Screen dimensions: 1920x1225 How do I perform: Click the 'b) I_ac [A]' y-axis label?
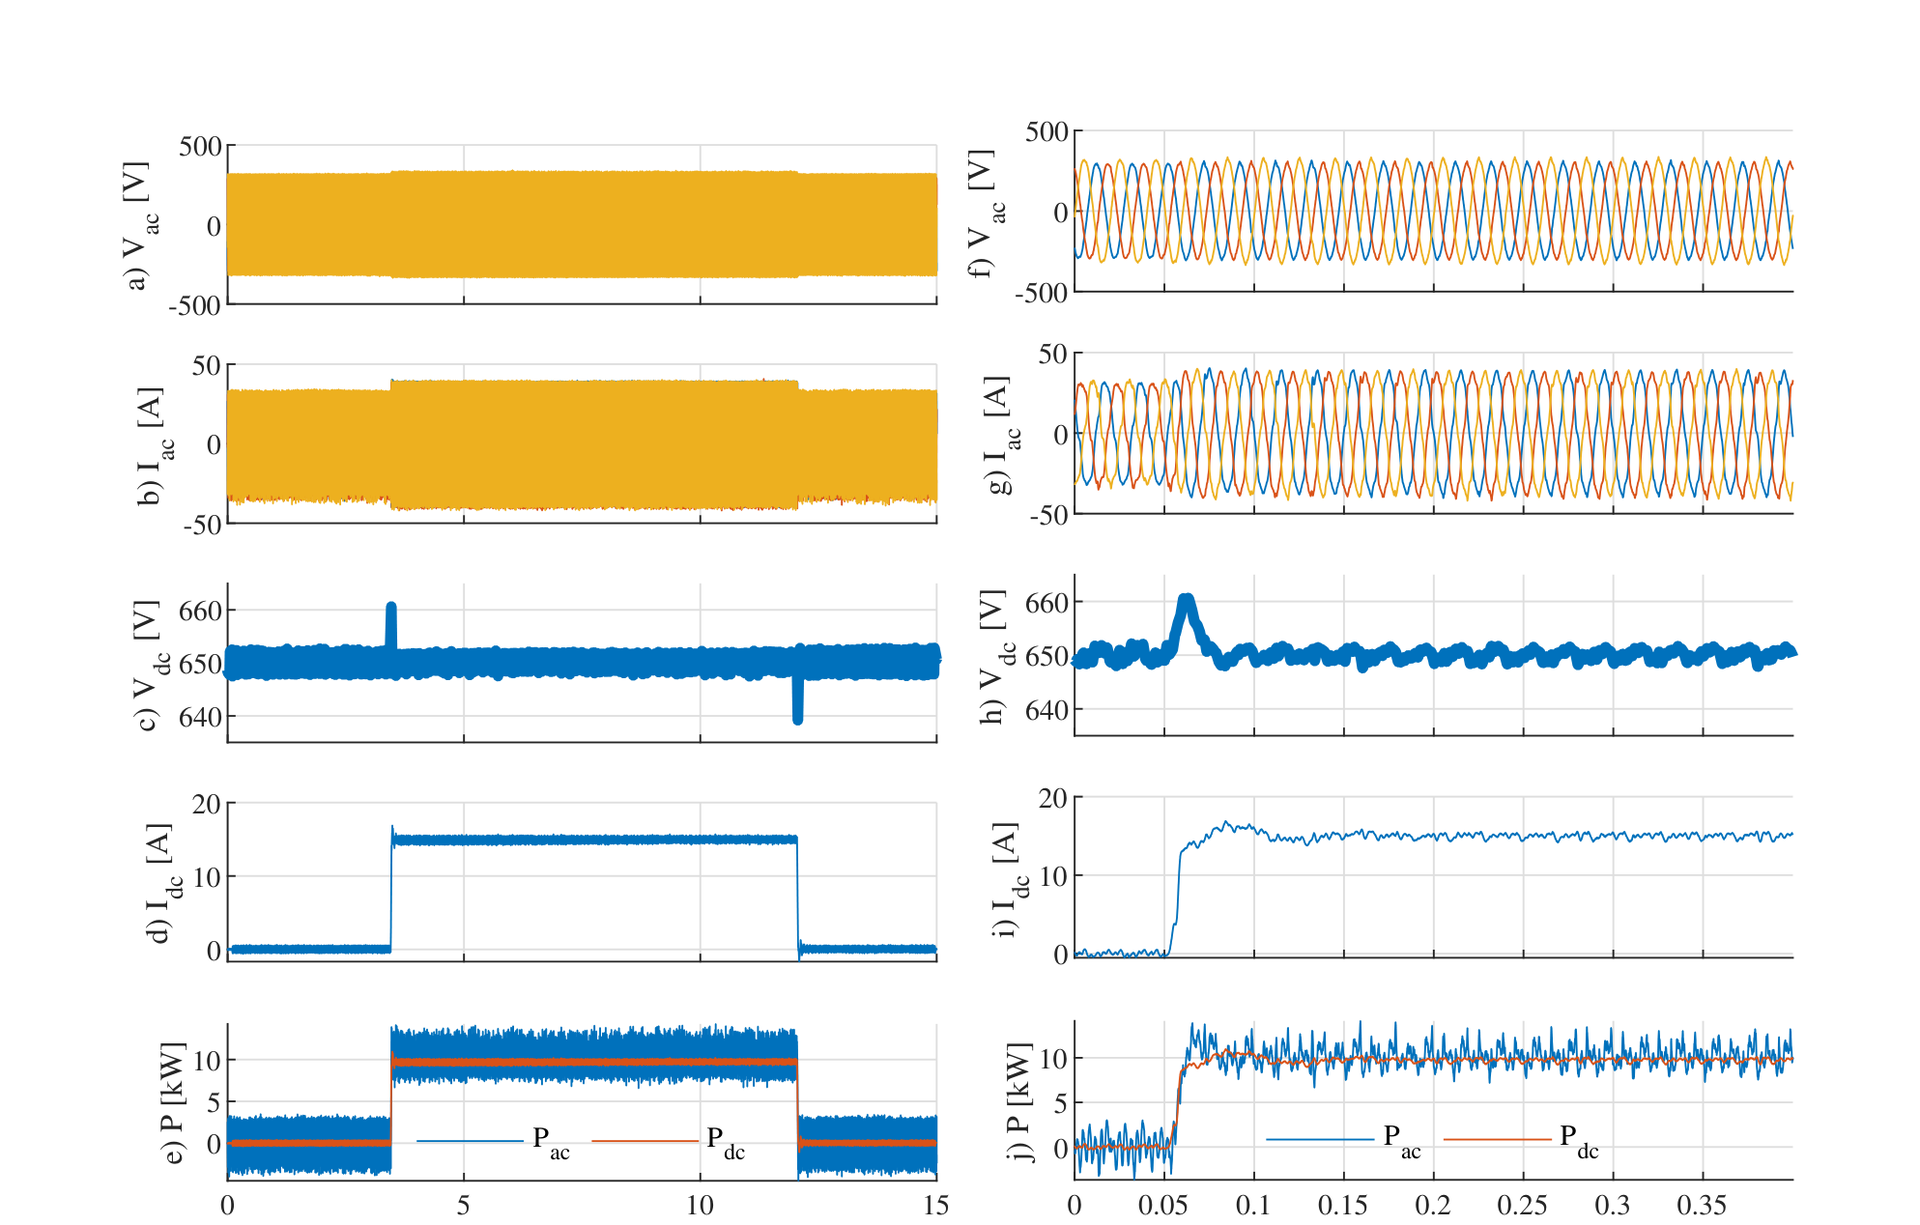click(156, 445)
